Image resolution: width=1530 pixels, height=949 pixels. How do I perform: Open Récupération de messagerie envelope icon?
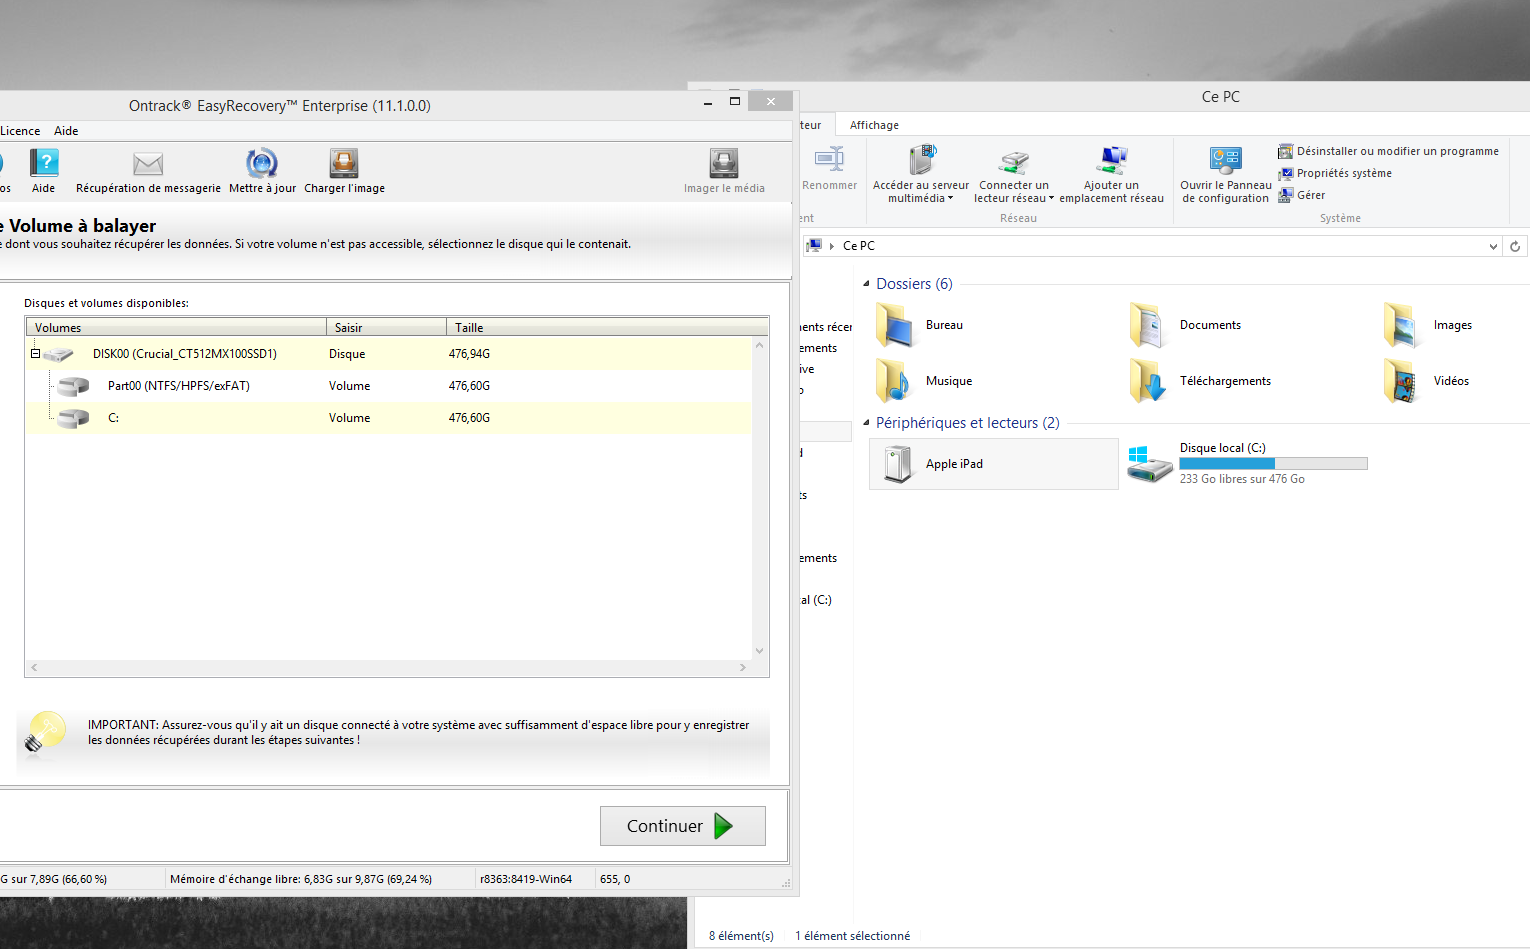click(148, 163)
